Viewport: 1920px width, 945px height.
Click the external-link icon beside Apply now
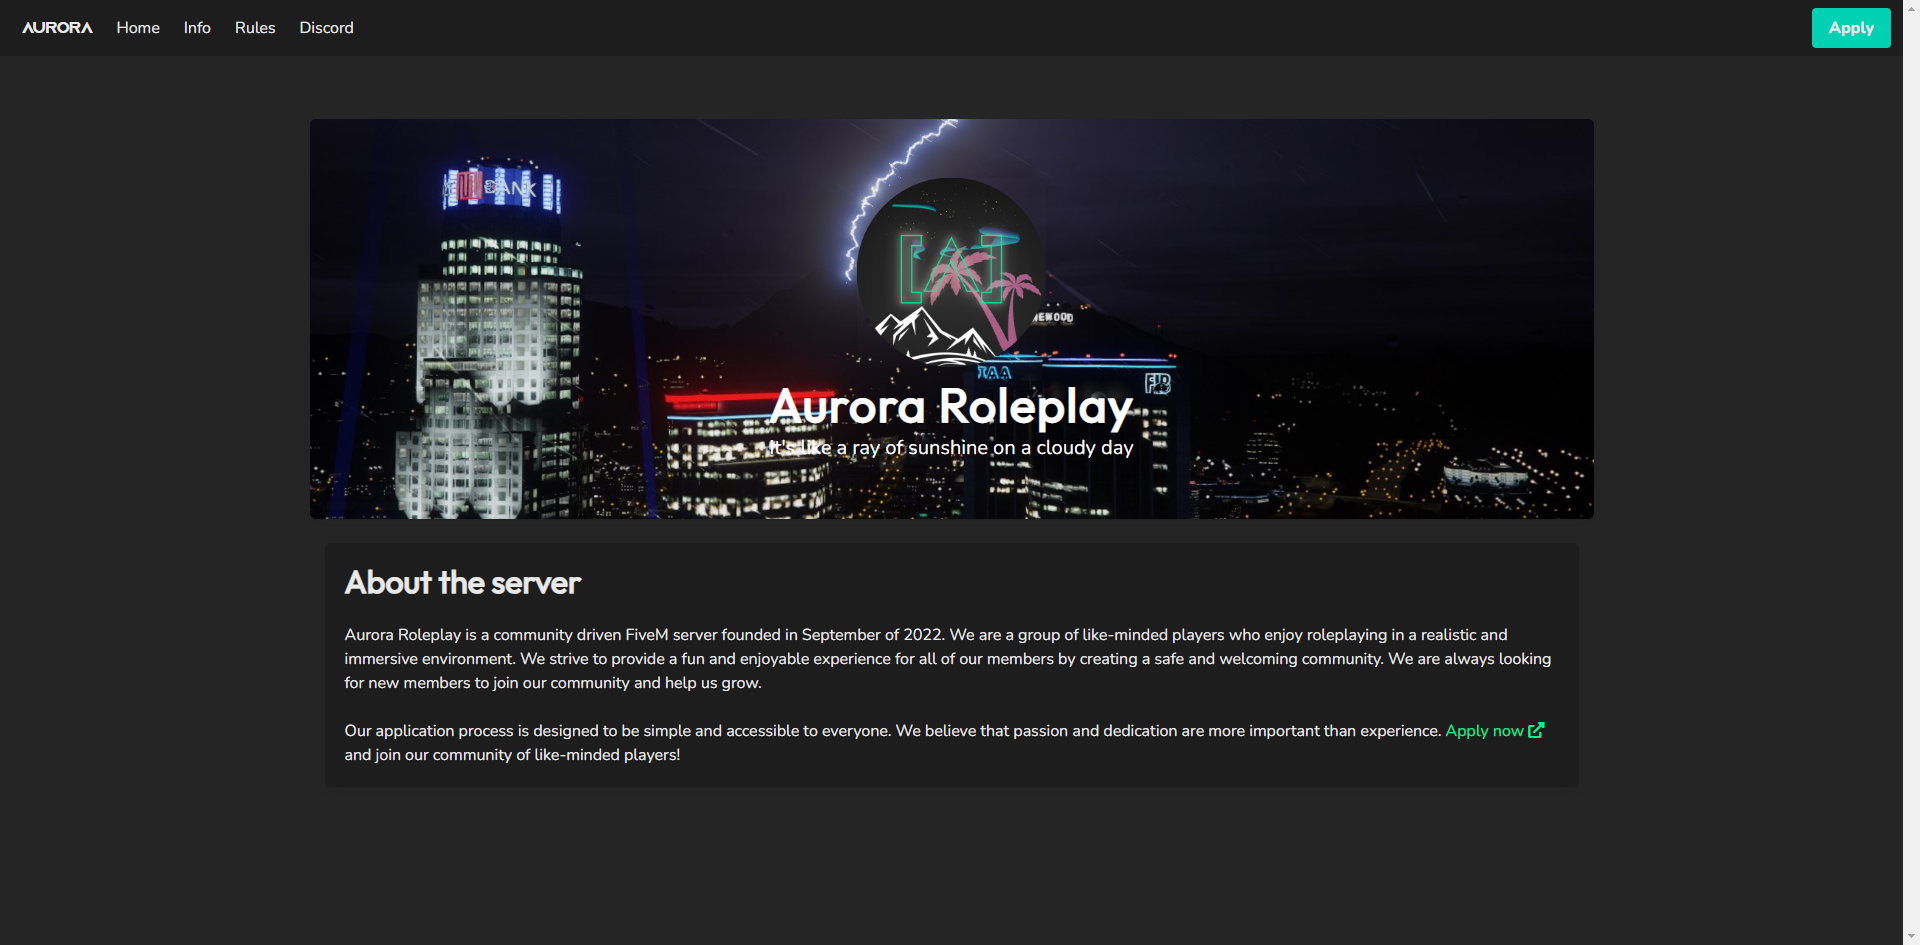pos(1535,730)
